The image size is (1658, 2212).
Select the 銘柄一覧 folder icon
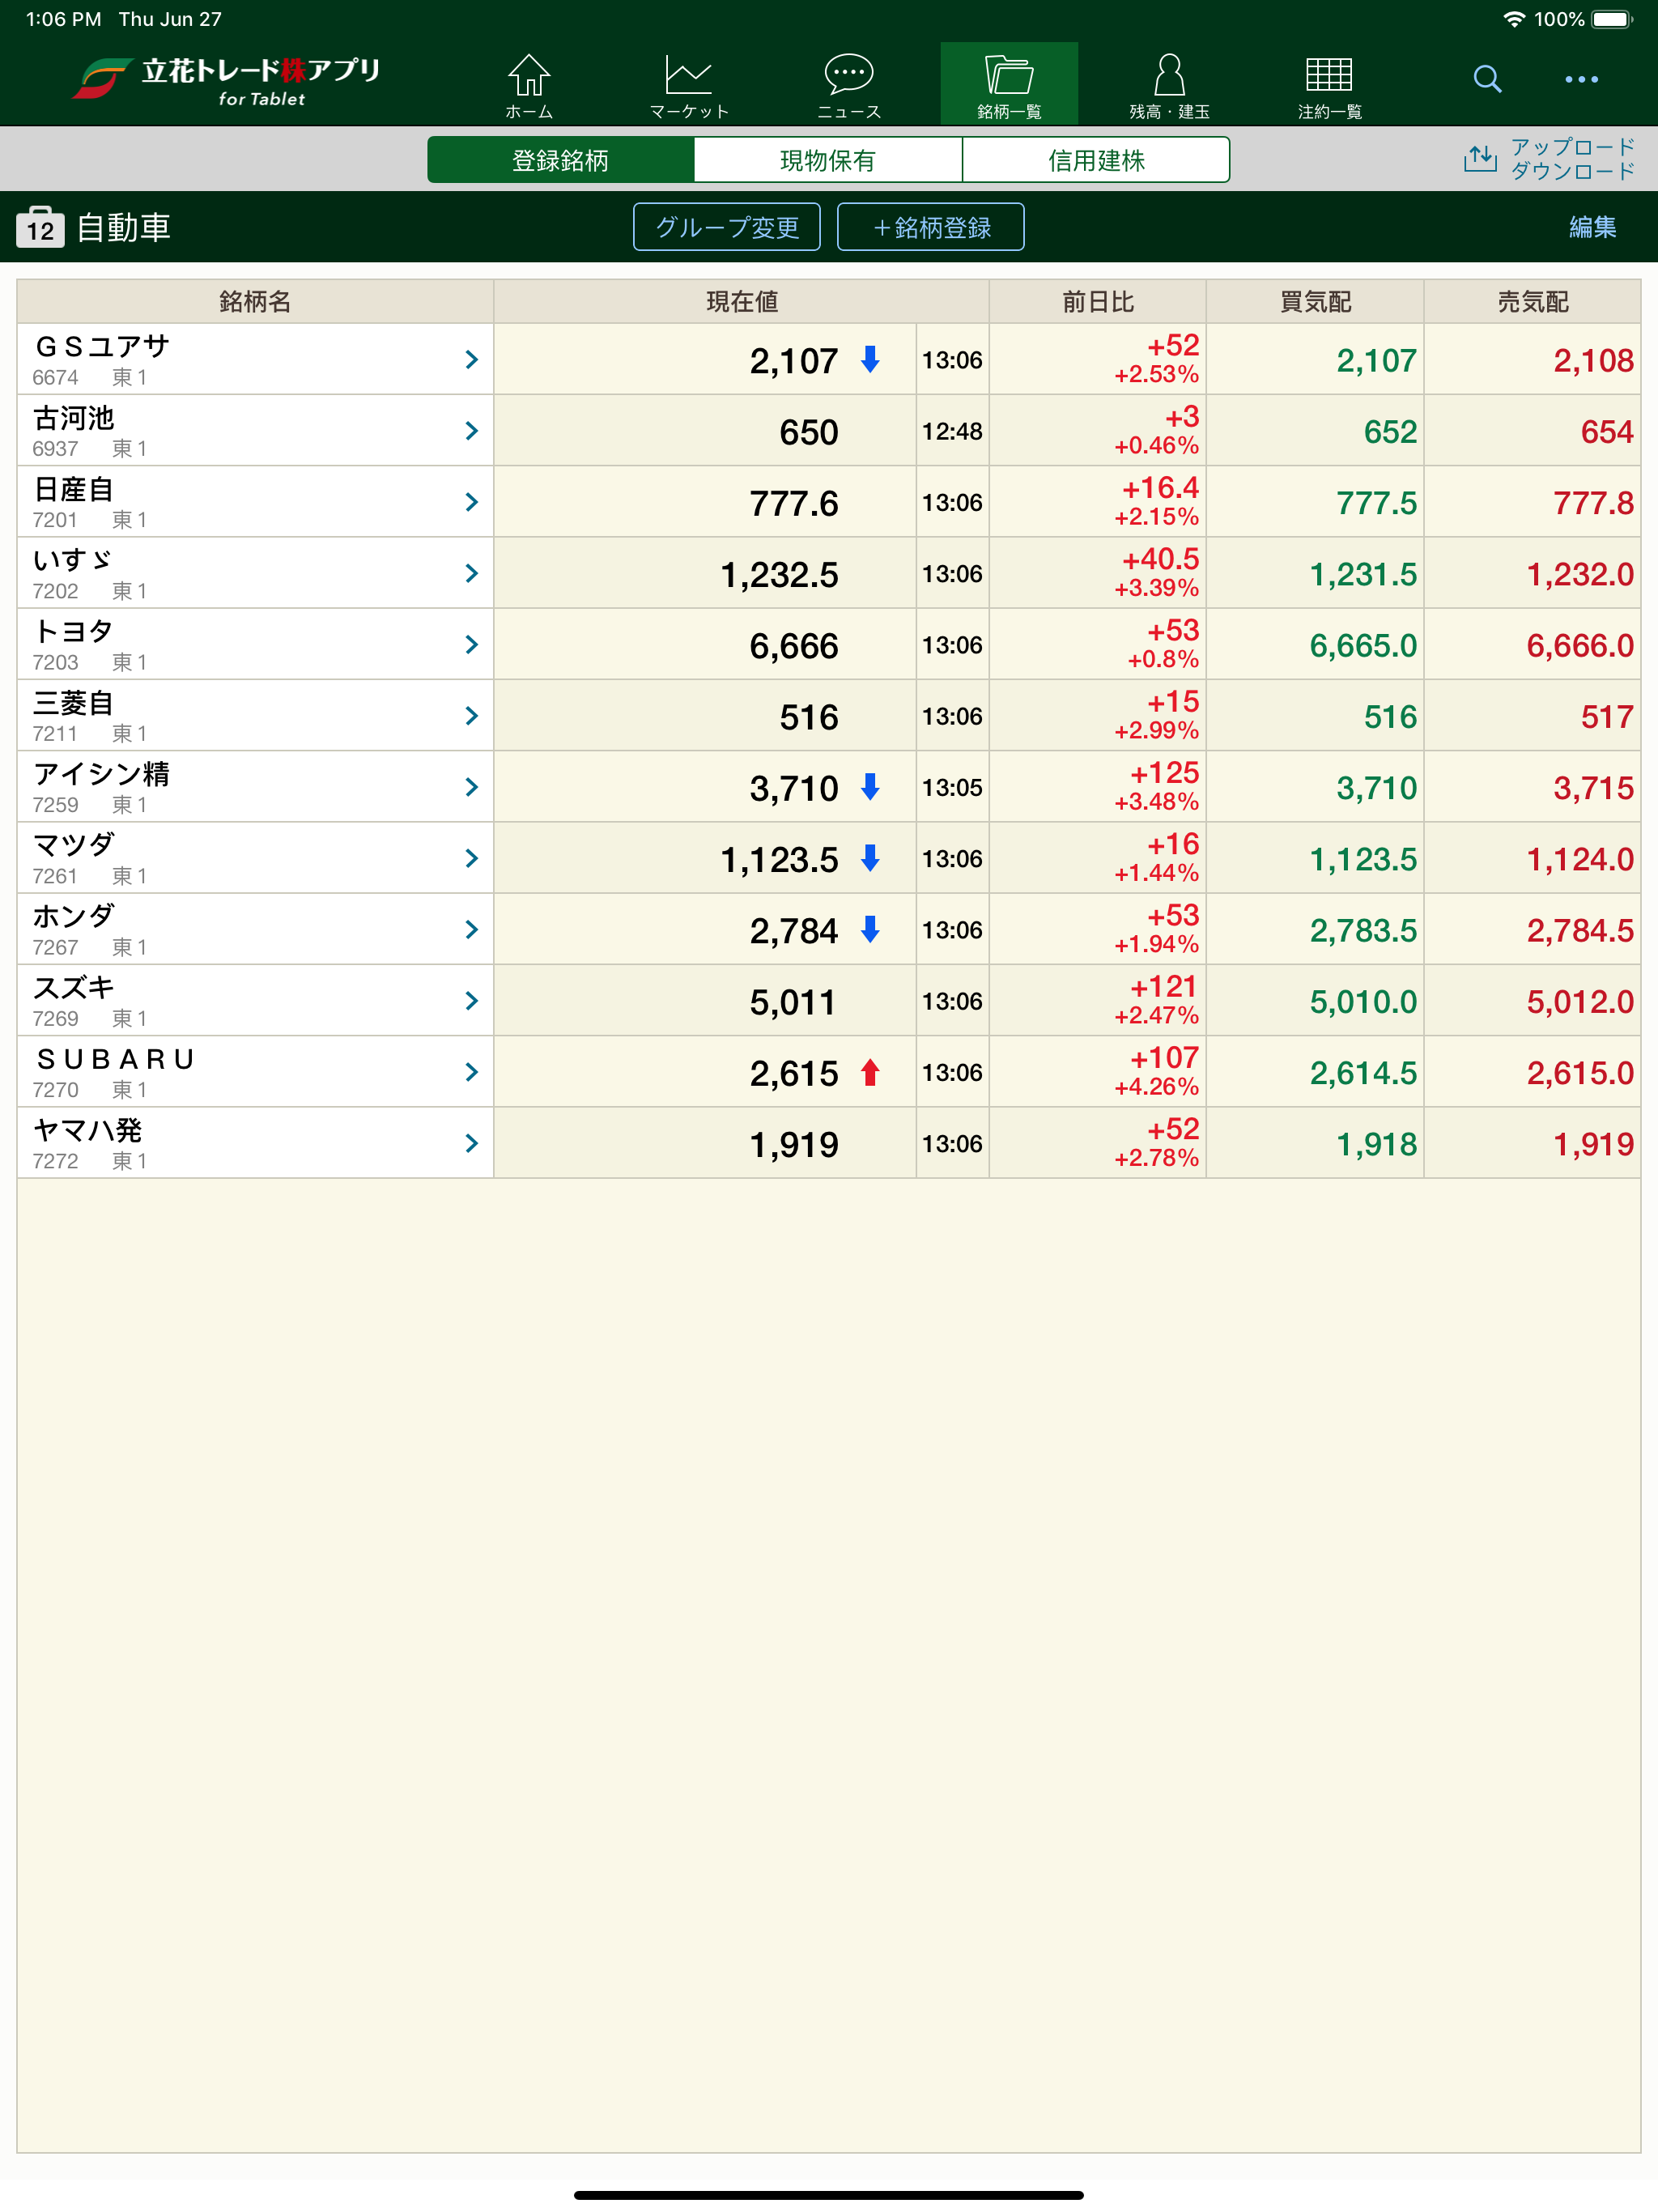[1009, 85]
